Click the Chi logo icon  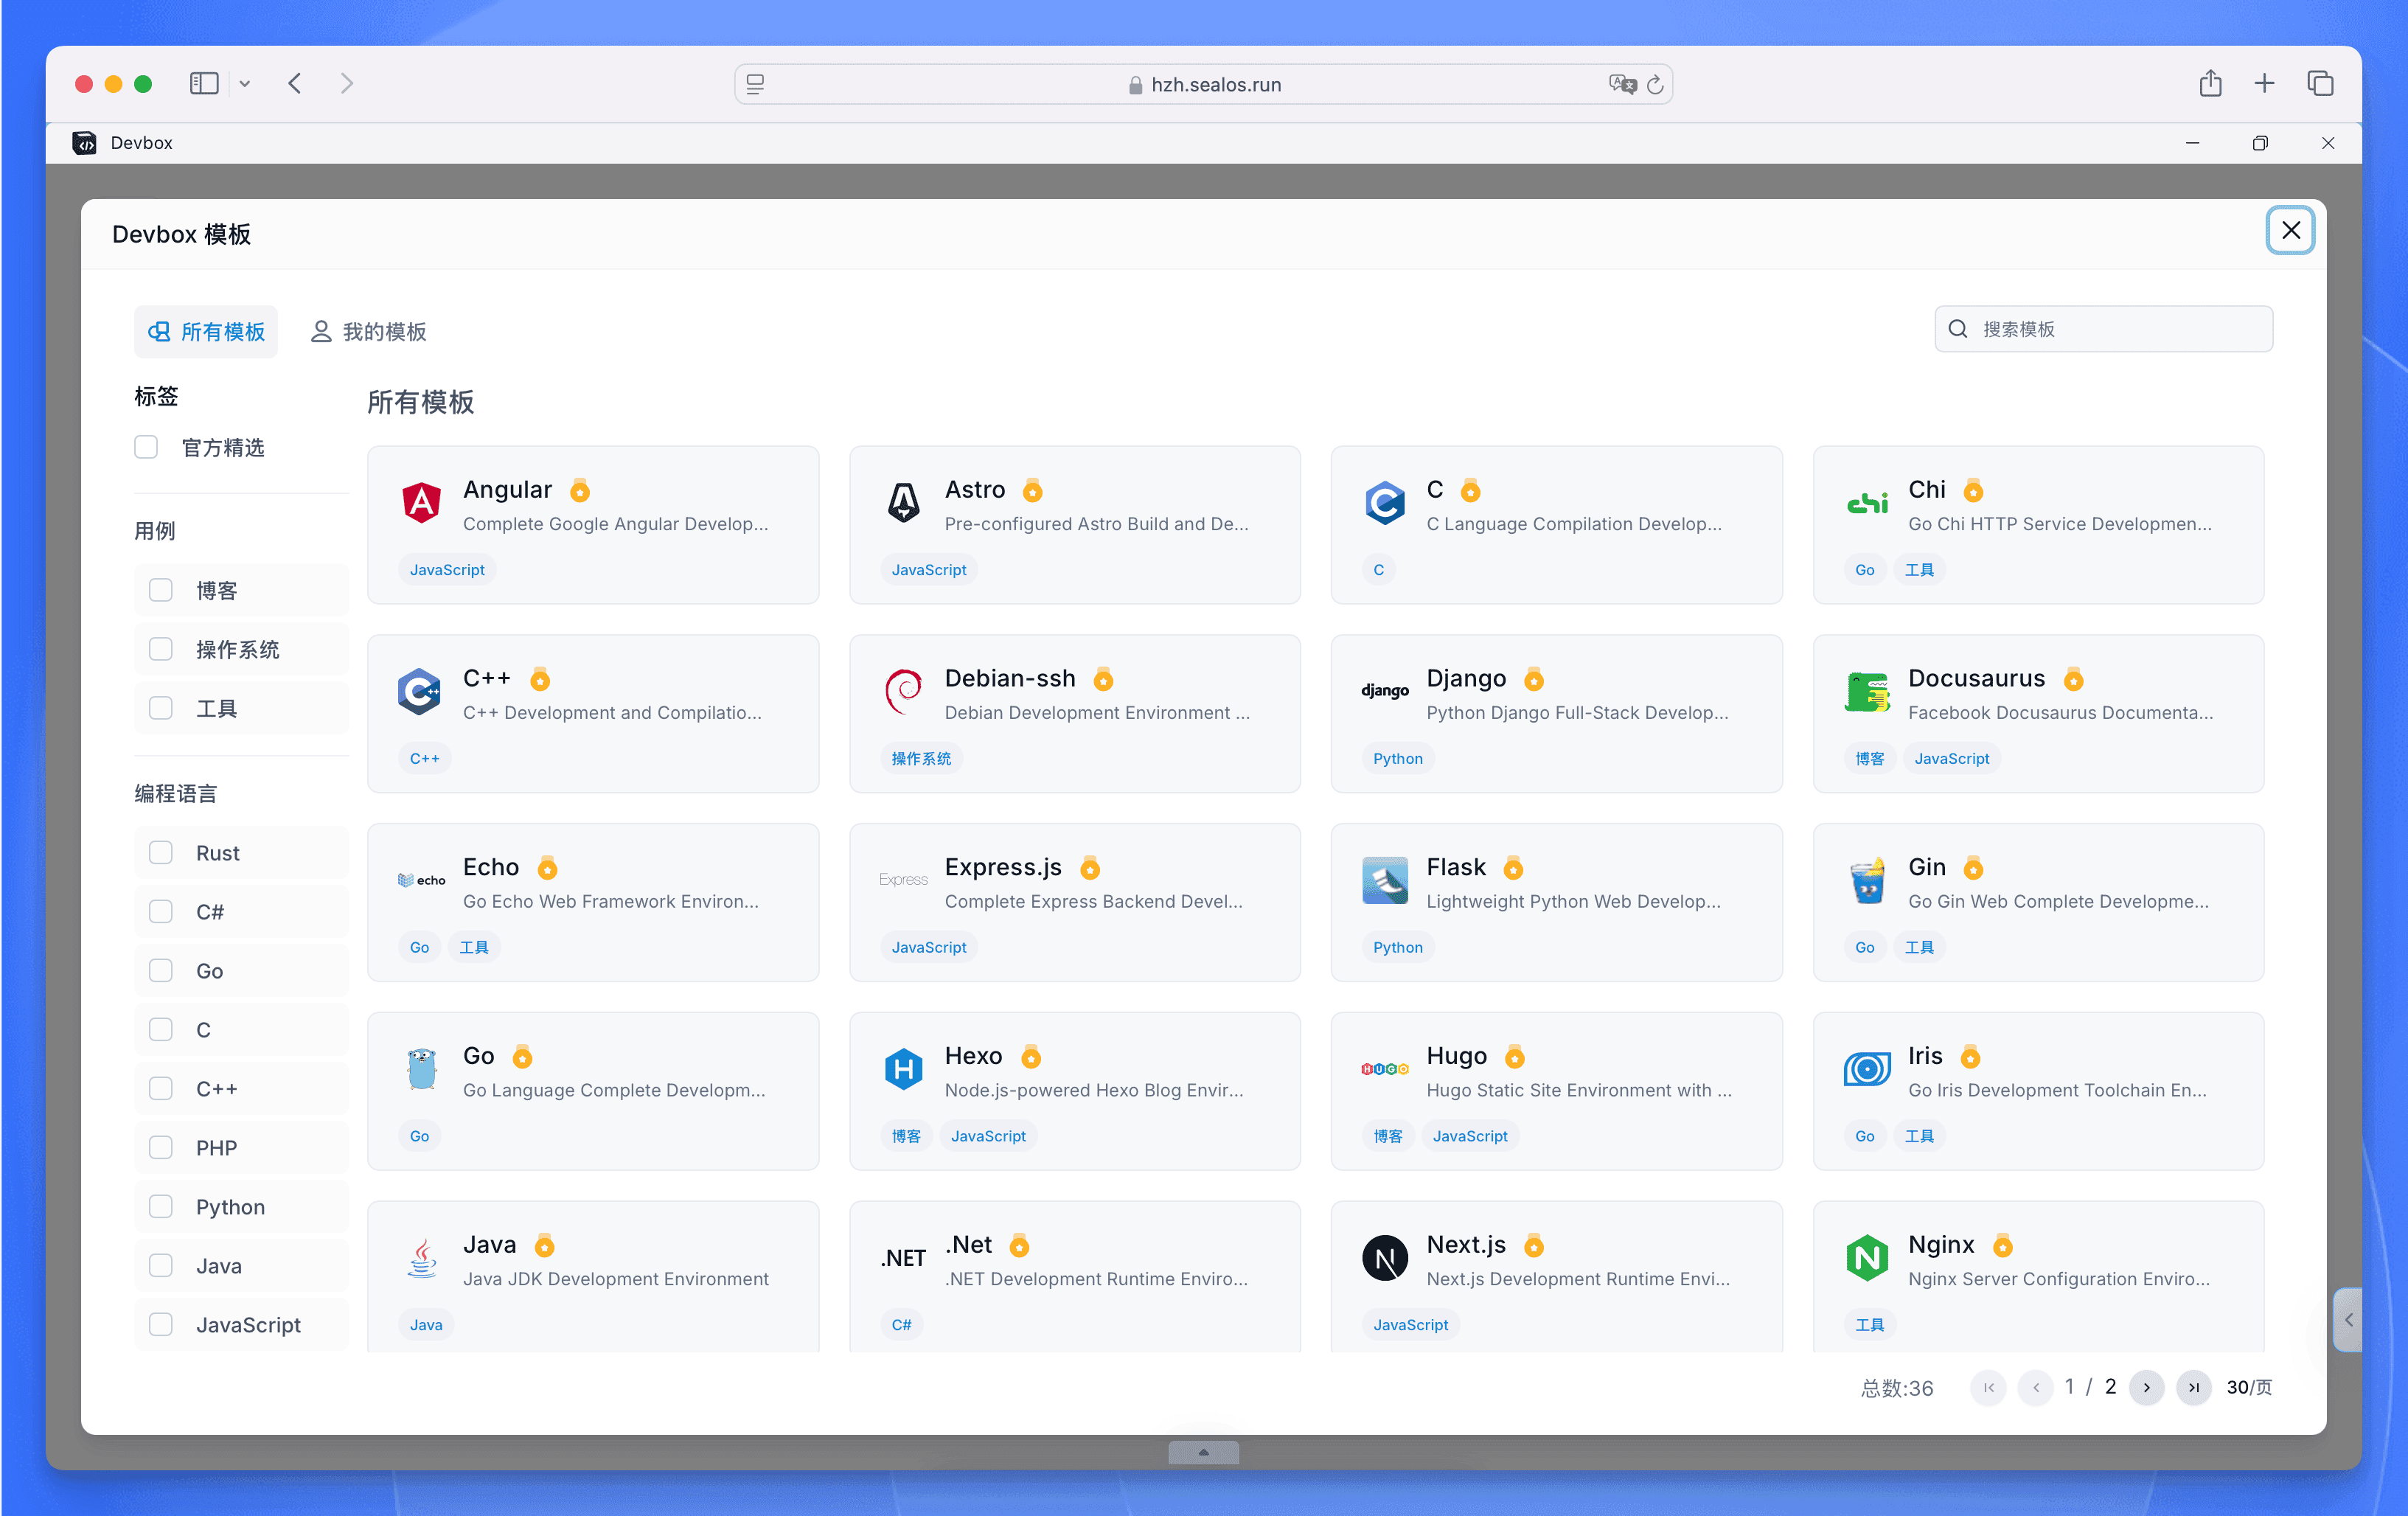(x=1867, y=502)
